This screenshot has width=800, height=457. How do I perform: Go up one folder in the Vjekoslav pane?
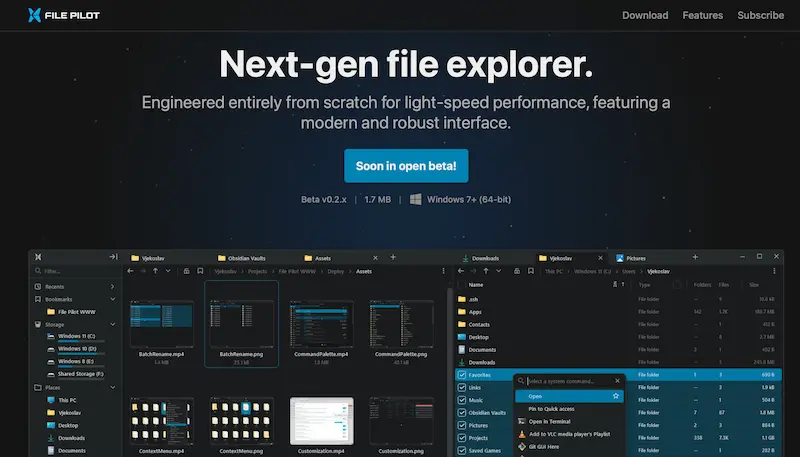coord(486,271)
